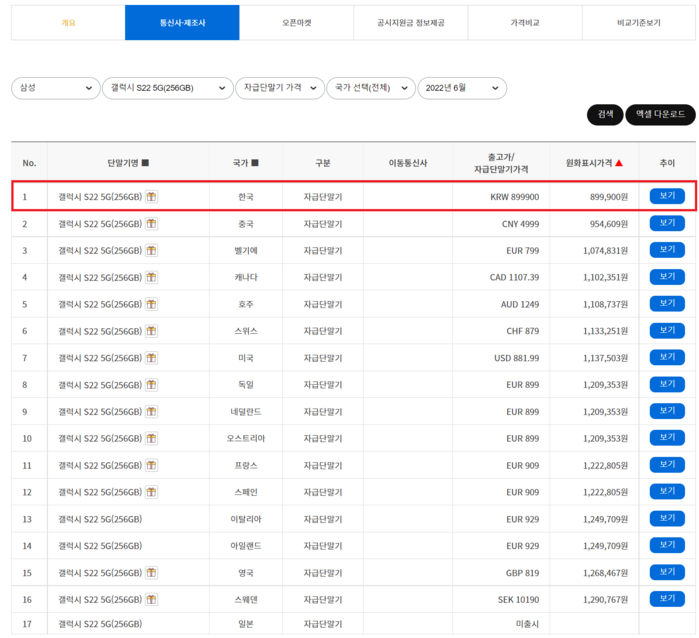The width and height of the screenshot is (699, 638).
Task: Open the 개요 tab
Action: pyautogui.click(x=68, y=23)
